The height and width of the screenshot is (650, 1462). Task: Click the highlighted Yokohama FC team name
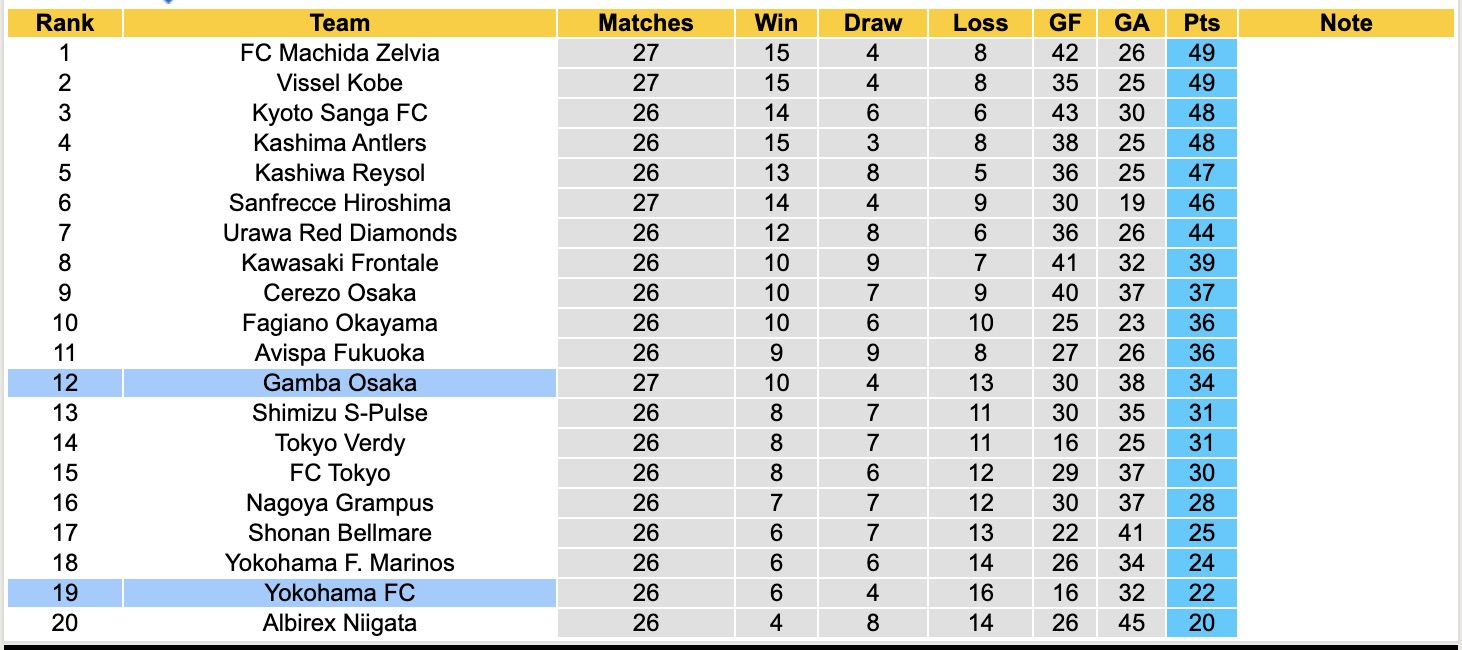pyautogui.click(x=340, y=593)
